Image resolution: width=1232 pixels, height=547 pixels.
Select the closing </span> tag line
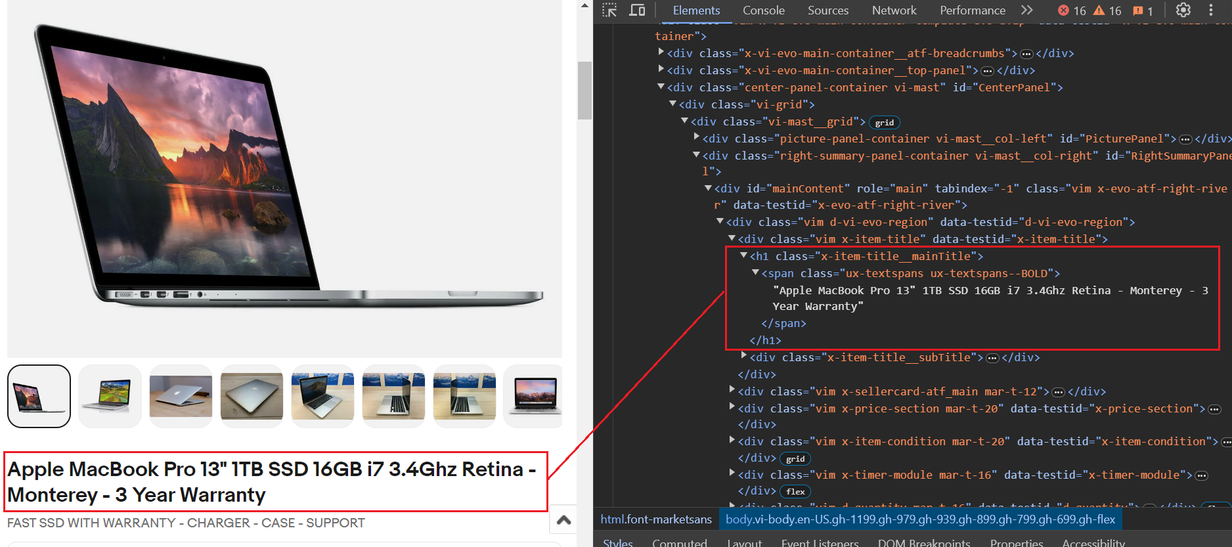click(x=784, y=323)
